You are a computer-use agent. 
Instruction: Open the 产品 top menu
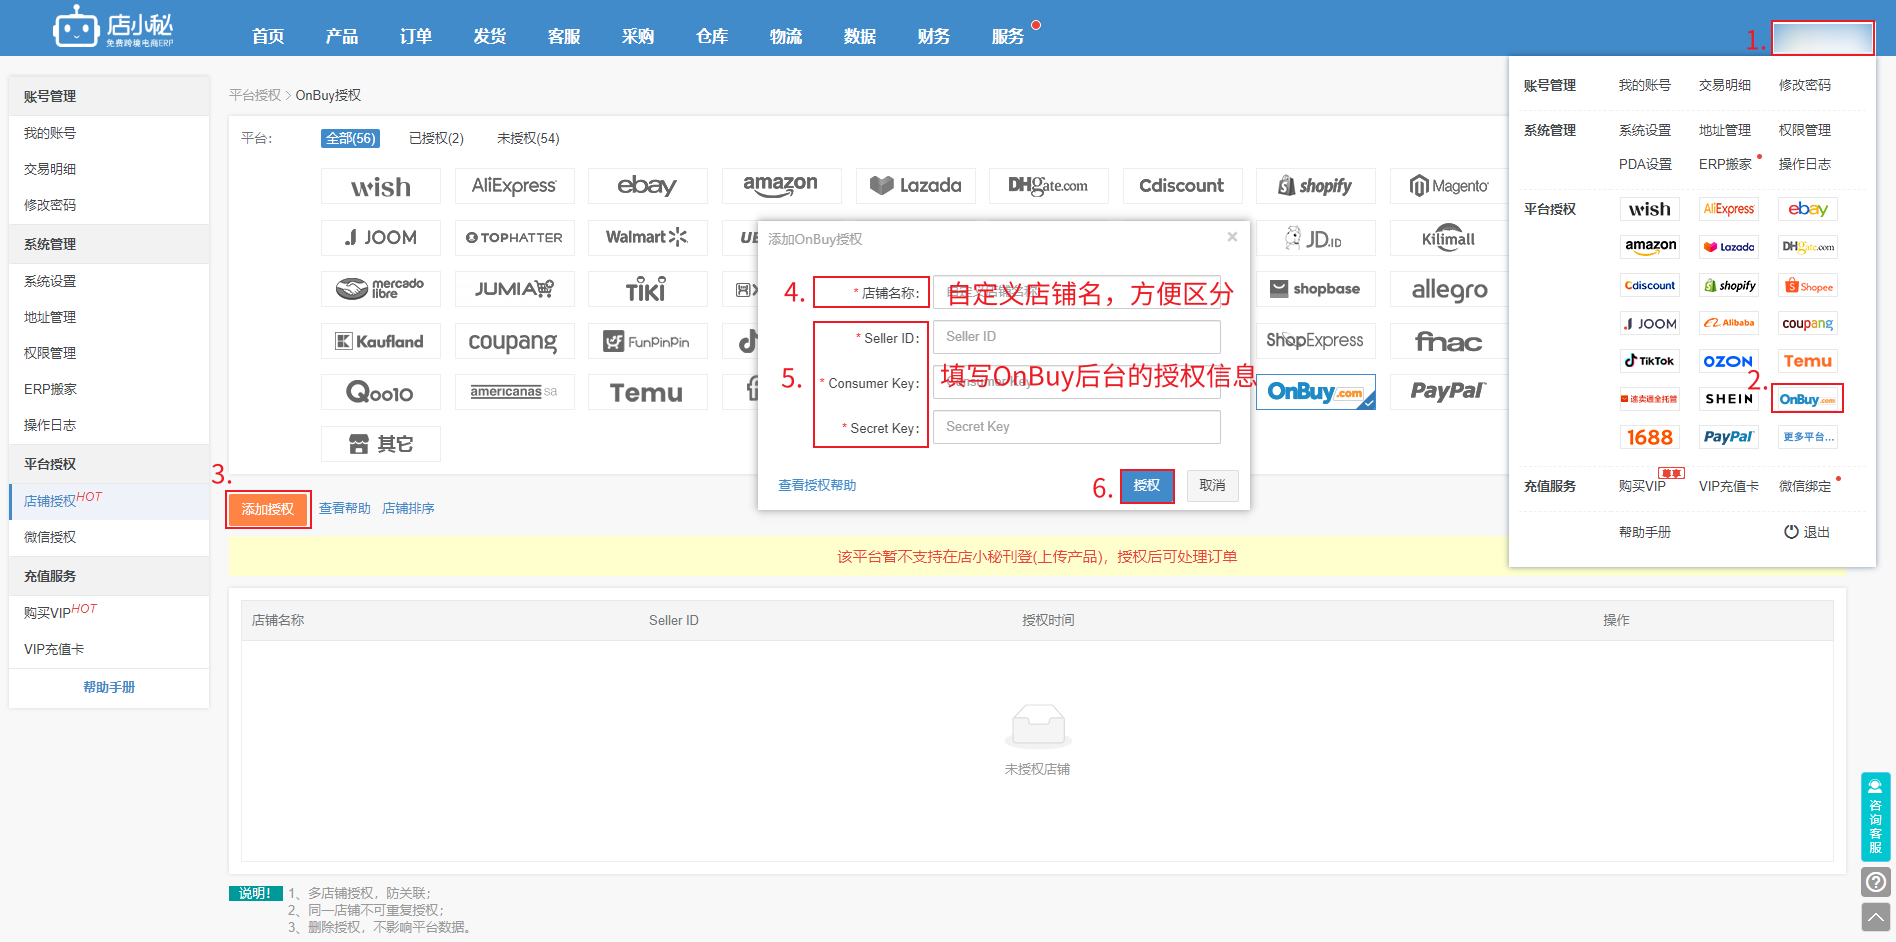(342, 37)
